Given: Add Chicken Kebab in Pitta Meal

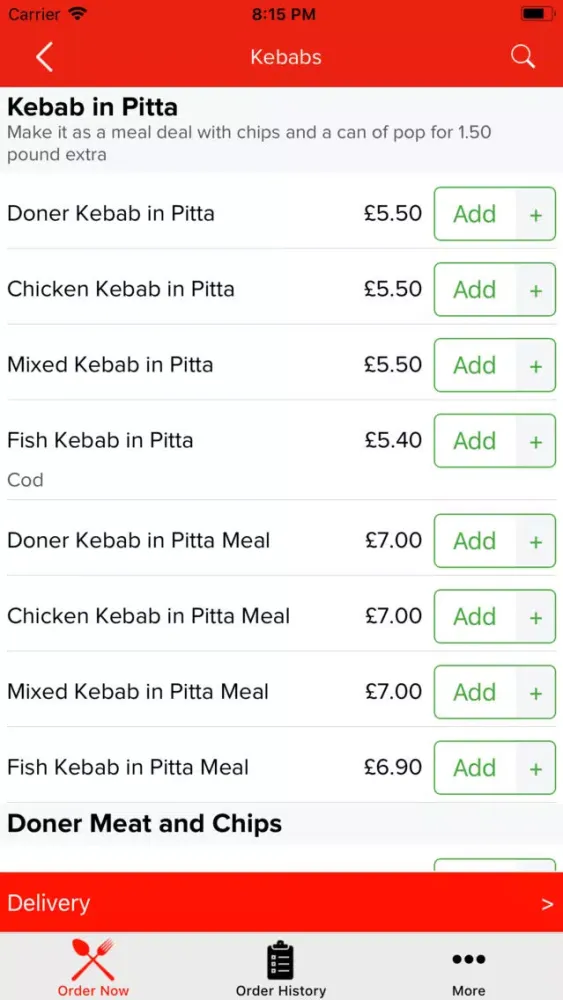Looking at the screenshot, I should tap(475, 617).
